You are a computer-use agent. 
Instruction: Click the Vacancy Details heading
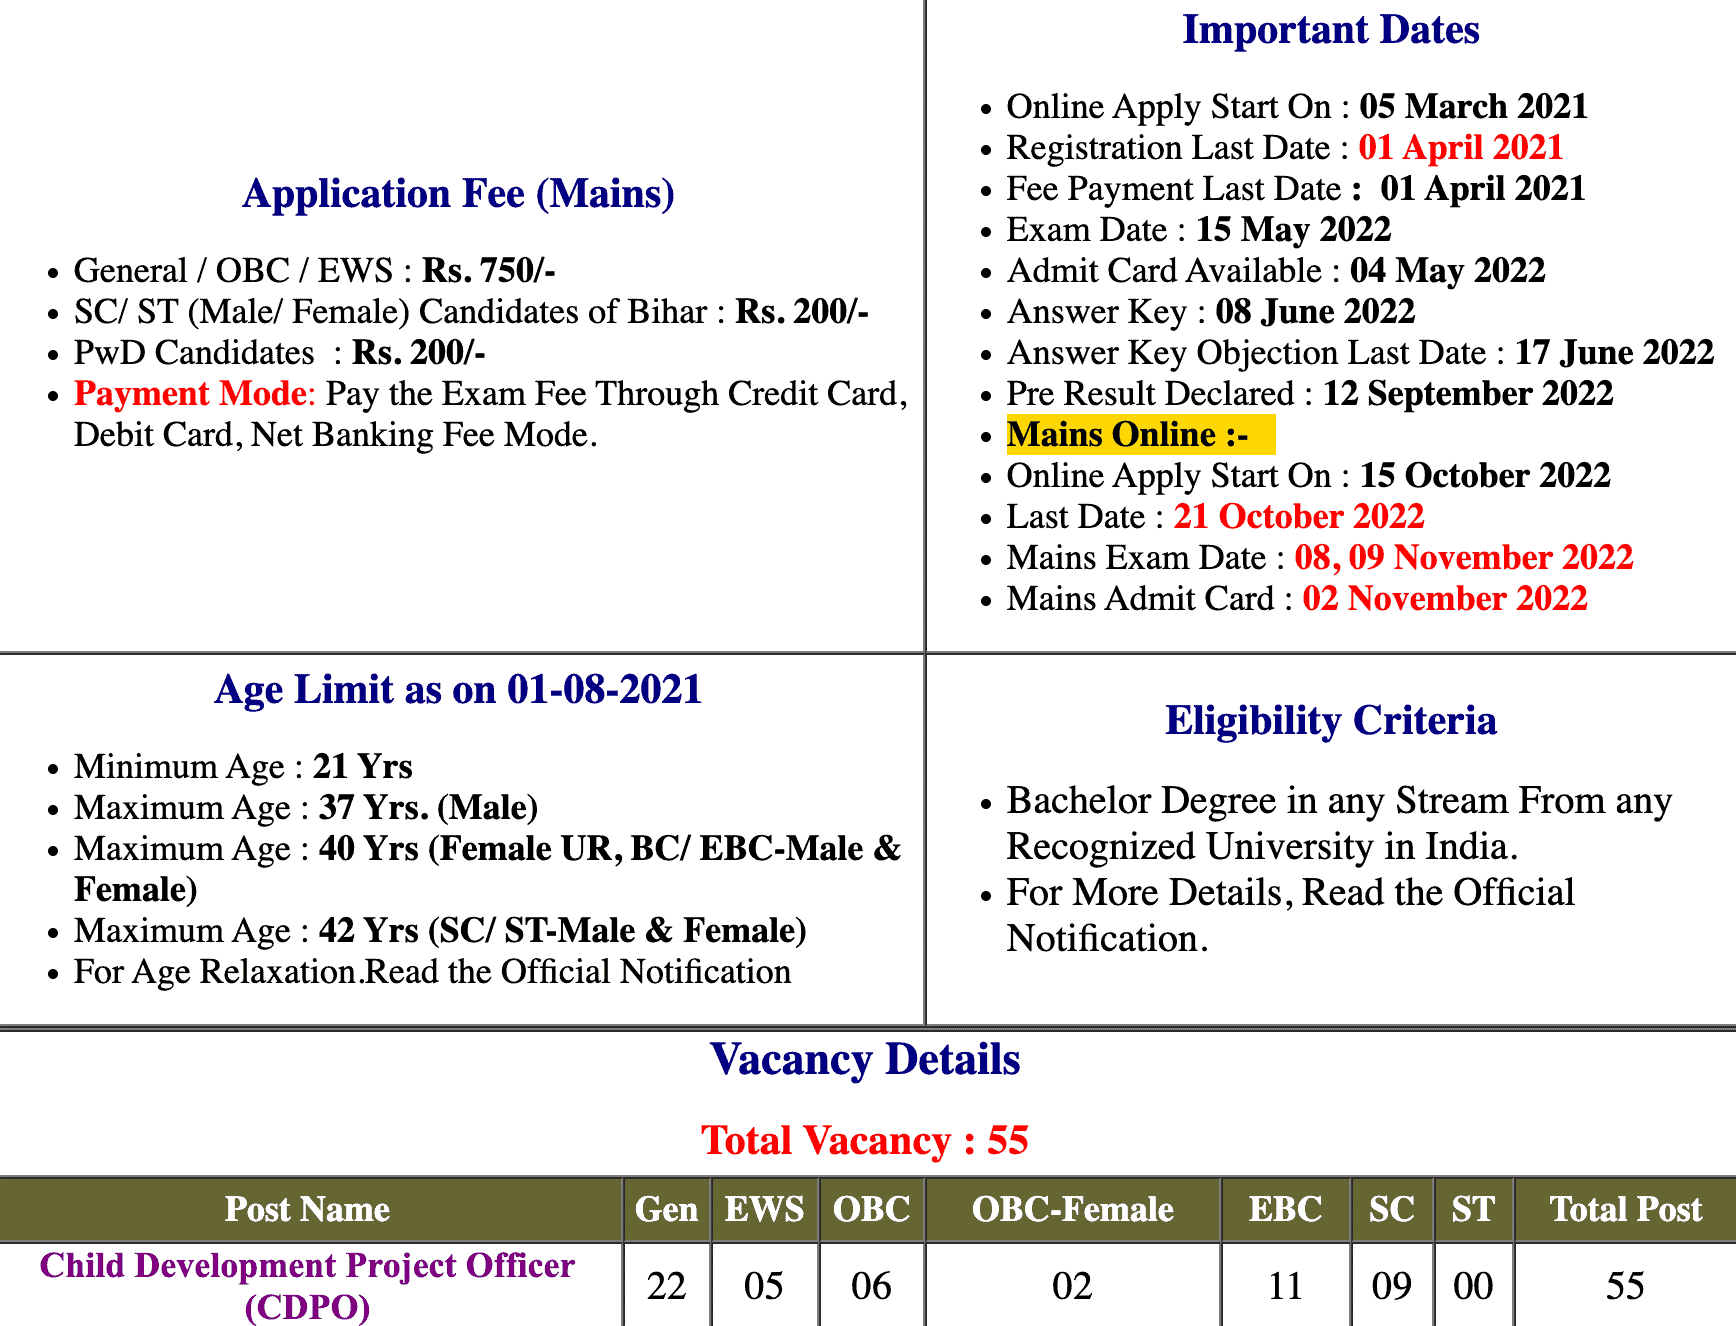[865, 1060]
